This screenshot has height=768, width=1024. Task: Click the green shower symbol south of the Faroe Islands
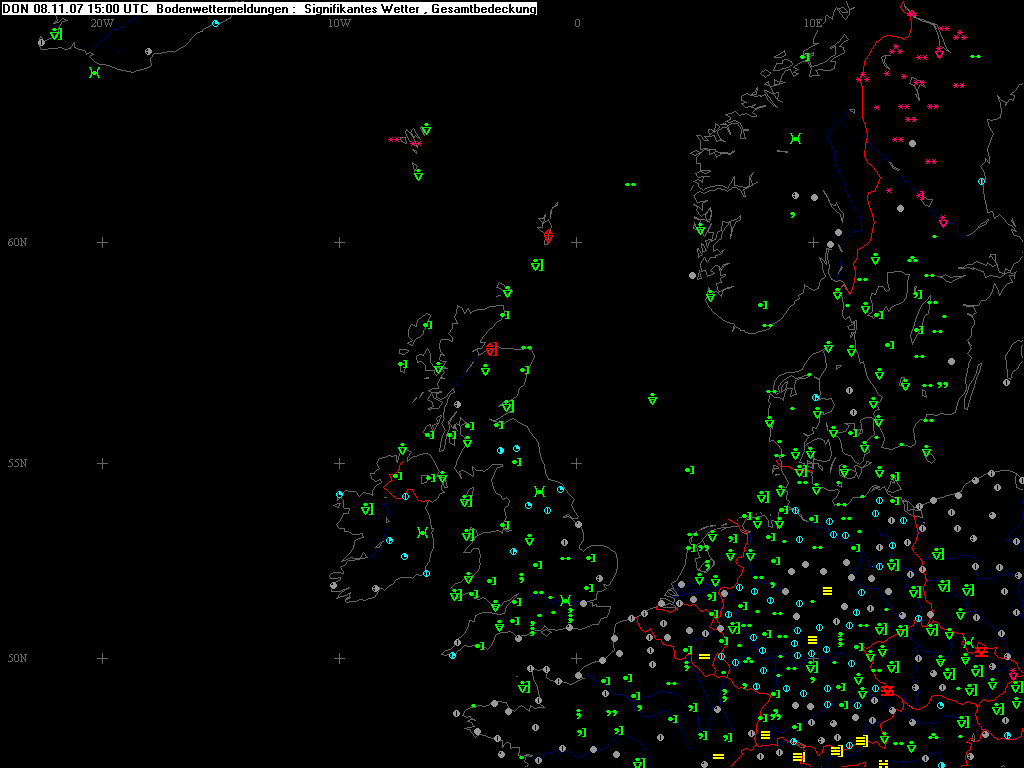(x=418, y=174)
